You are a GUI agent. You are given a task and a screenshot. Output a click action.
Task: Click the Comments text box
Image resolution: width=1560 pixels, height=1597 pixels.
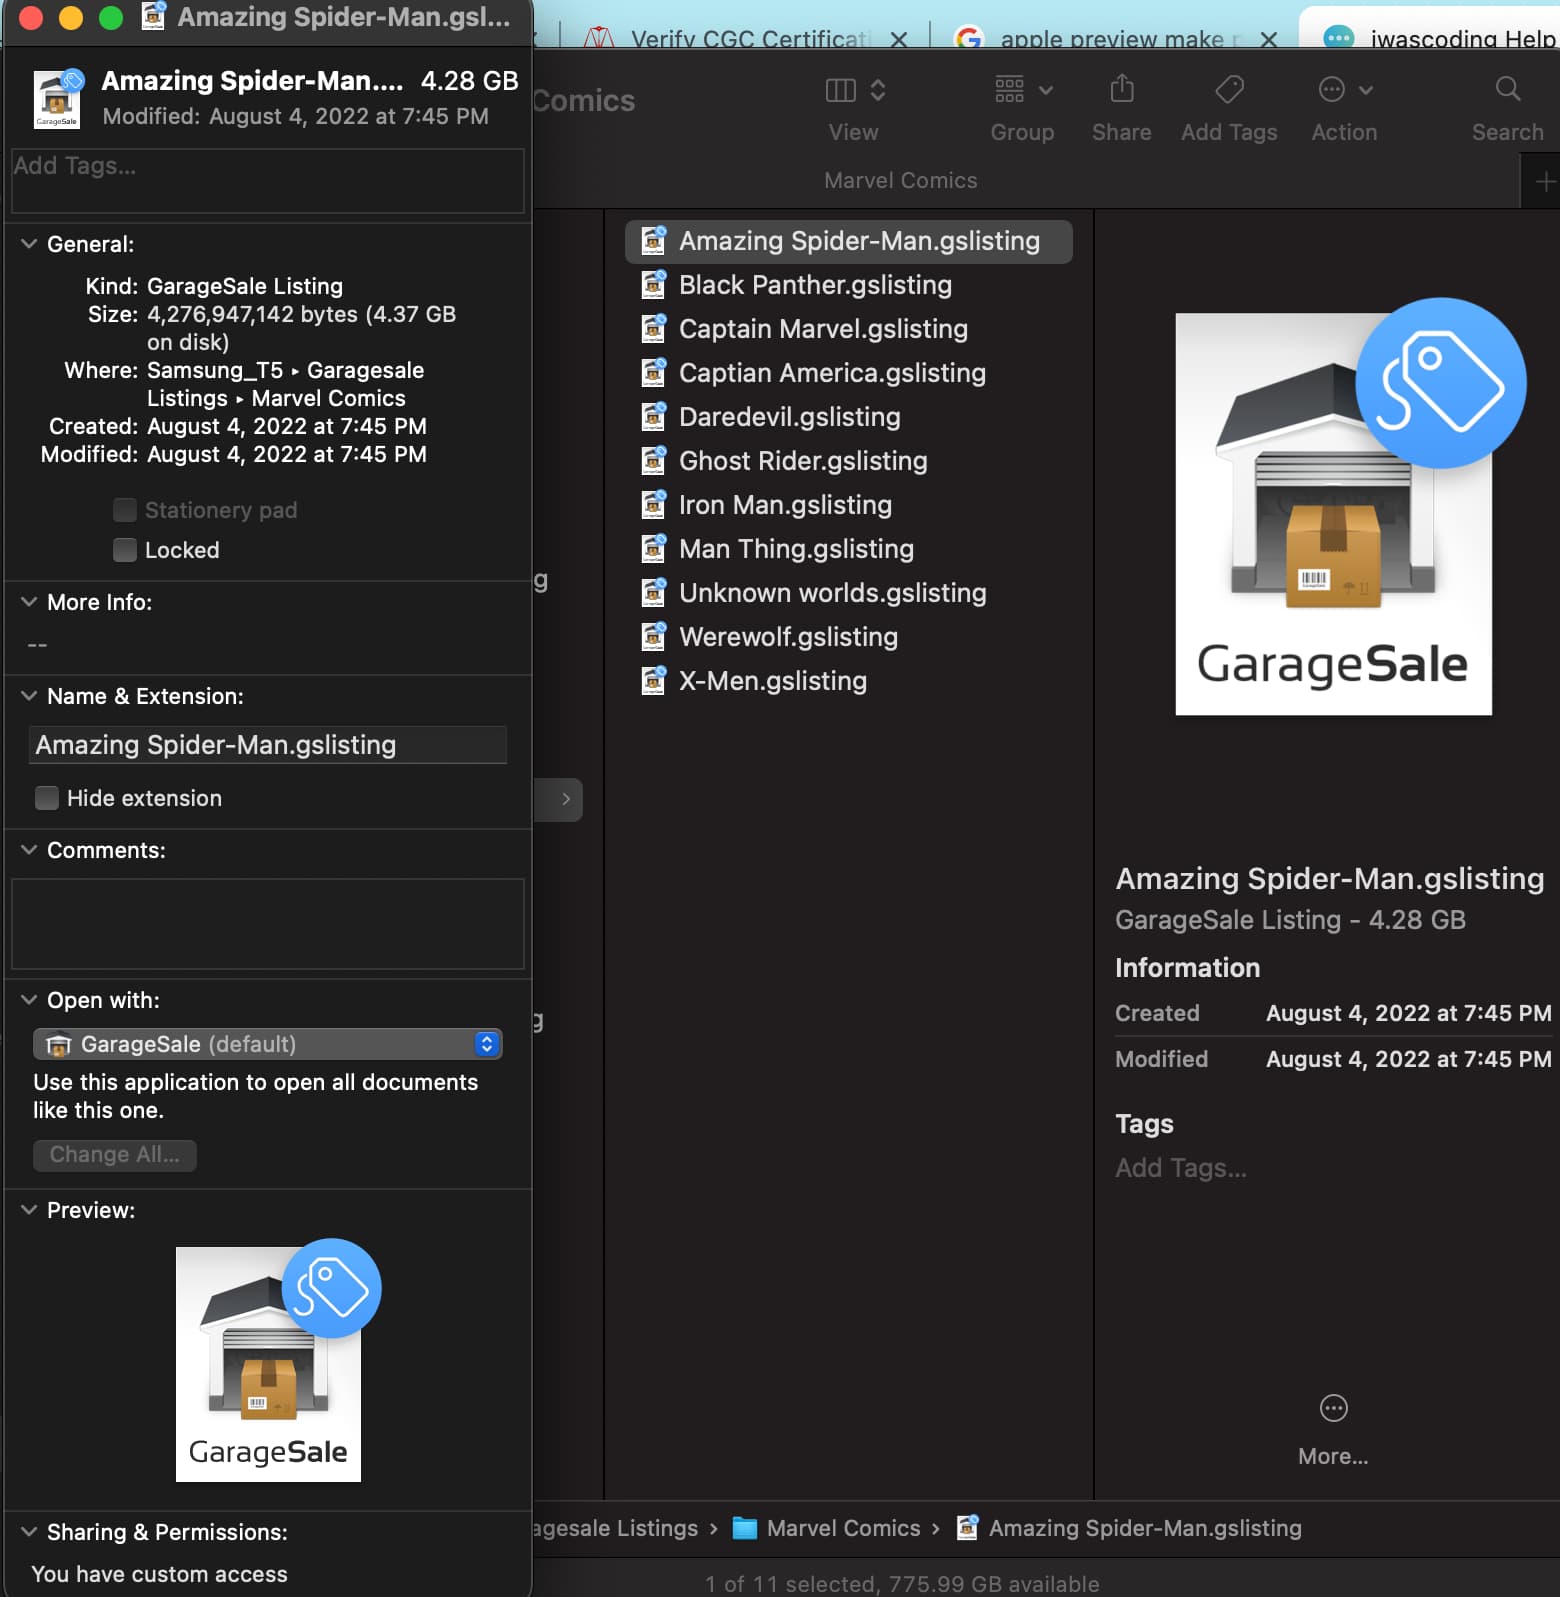point(268,924)
